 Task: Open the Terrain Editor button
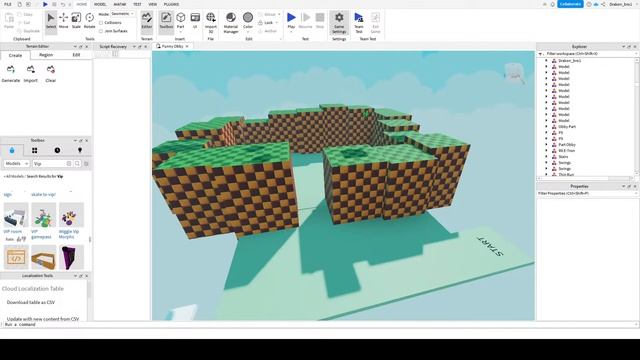coord(147,21)
